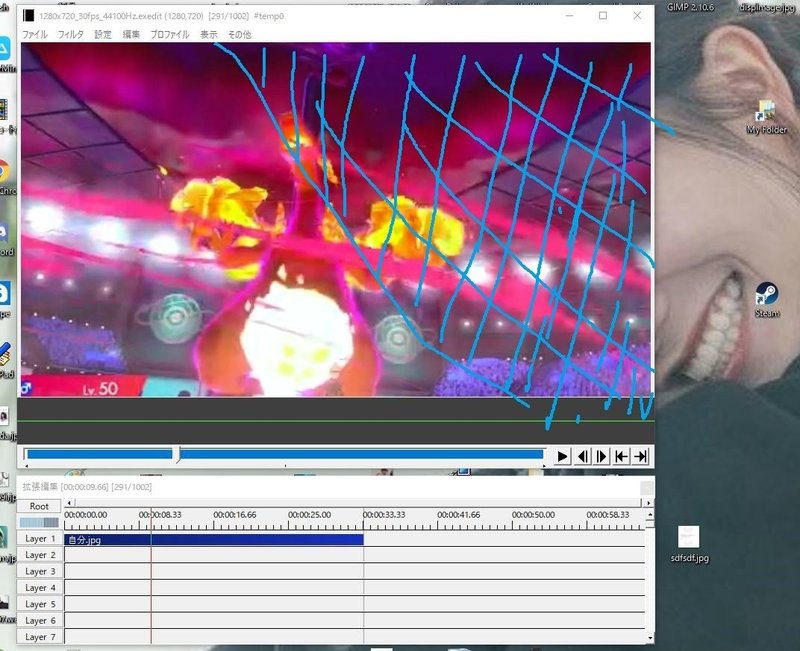Click the Root scene button
Viewport: 800px width, 651px height.
39,506
